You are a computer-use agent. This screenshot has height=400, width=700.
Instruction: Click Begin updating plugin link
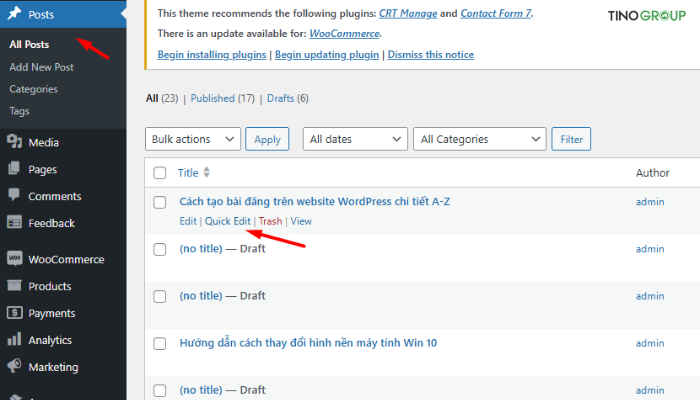(327, 54)
